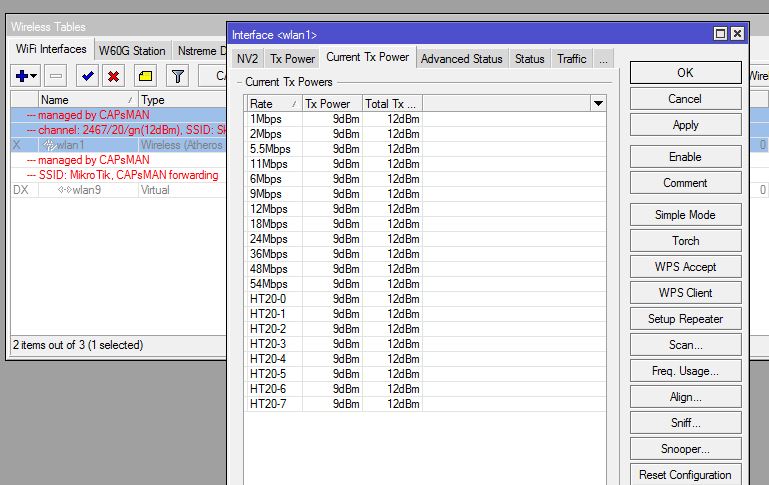Click the Cancel button
The height and width of the screenshot is (485, 769).
[x=685, y=99]
